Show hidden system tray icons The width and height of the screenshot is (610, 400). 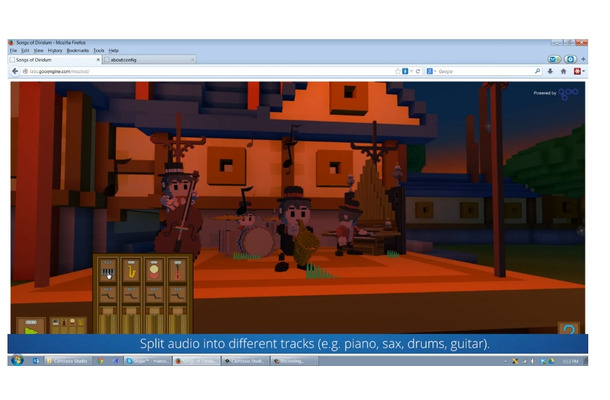pos(505,361)
